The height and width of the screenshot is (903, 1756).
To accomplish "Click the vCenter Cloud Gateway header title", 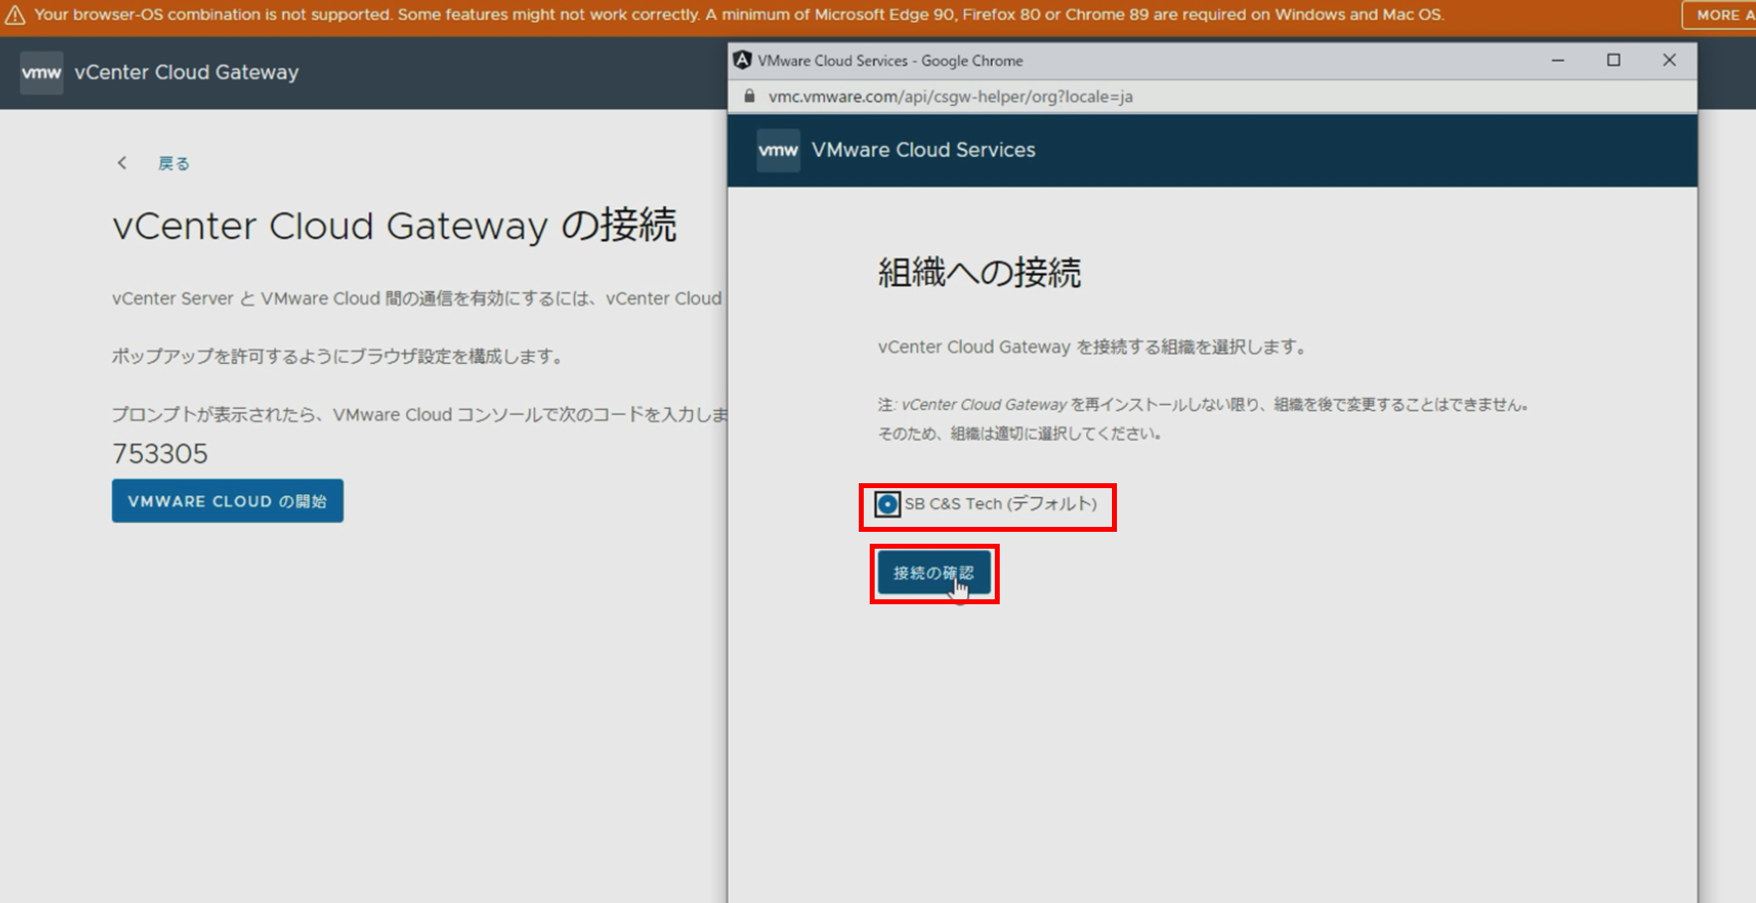I will pos(186,72).
